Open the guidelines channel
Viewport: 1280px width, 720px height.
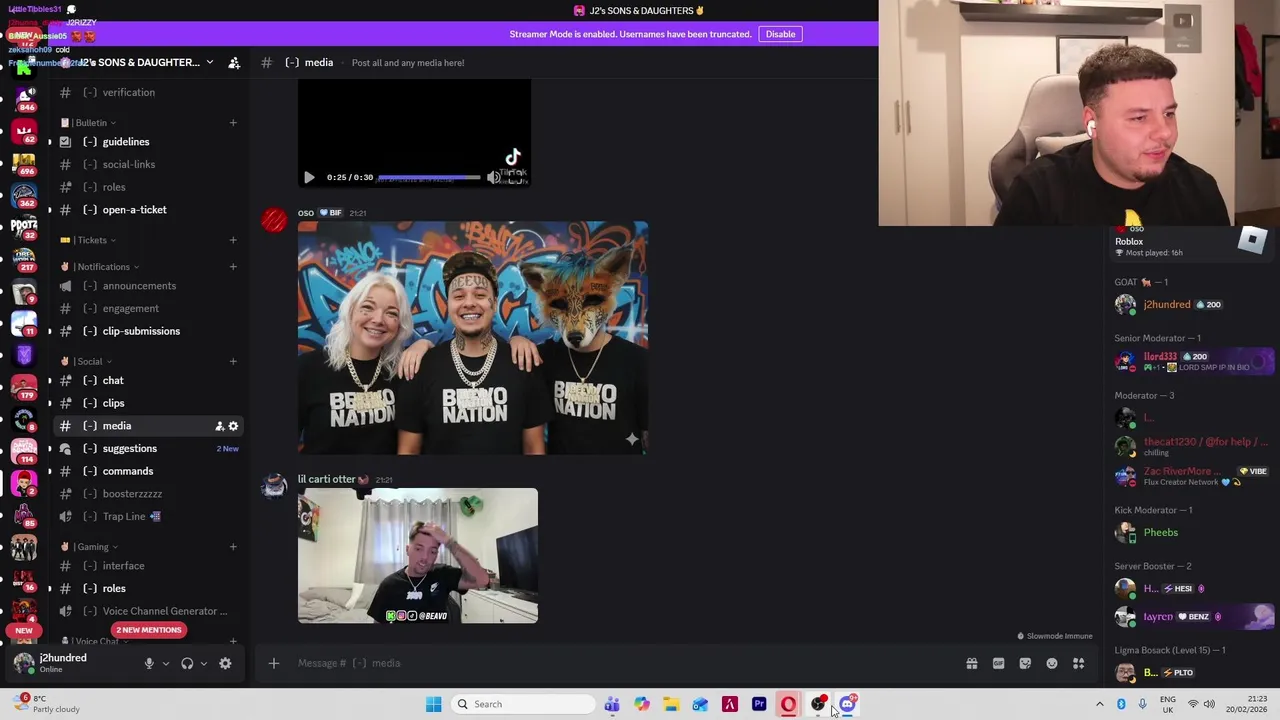pyautogui.click(x=149, y=142)
